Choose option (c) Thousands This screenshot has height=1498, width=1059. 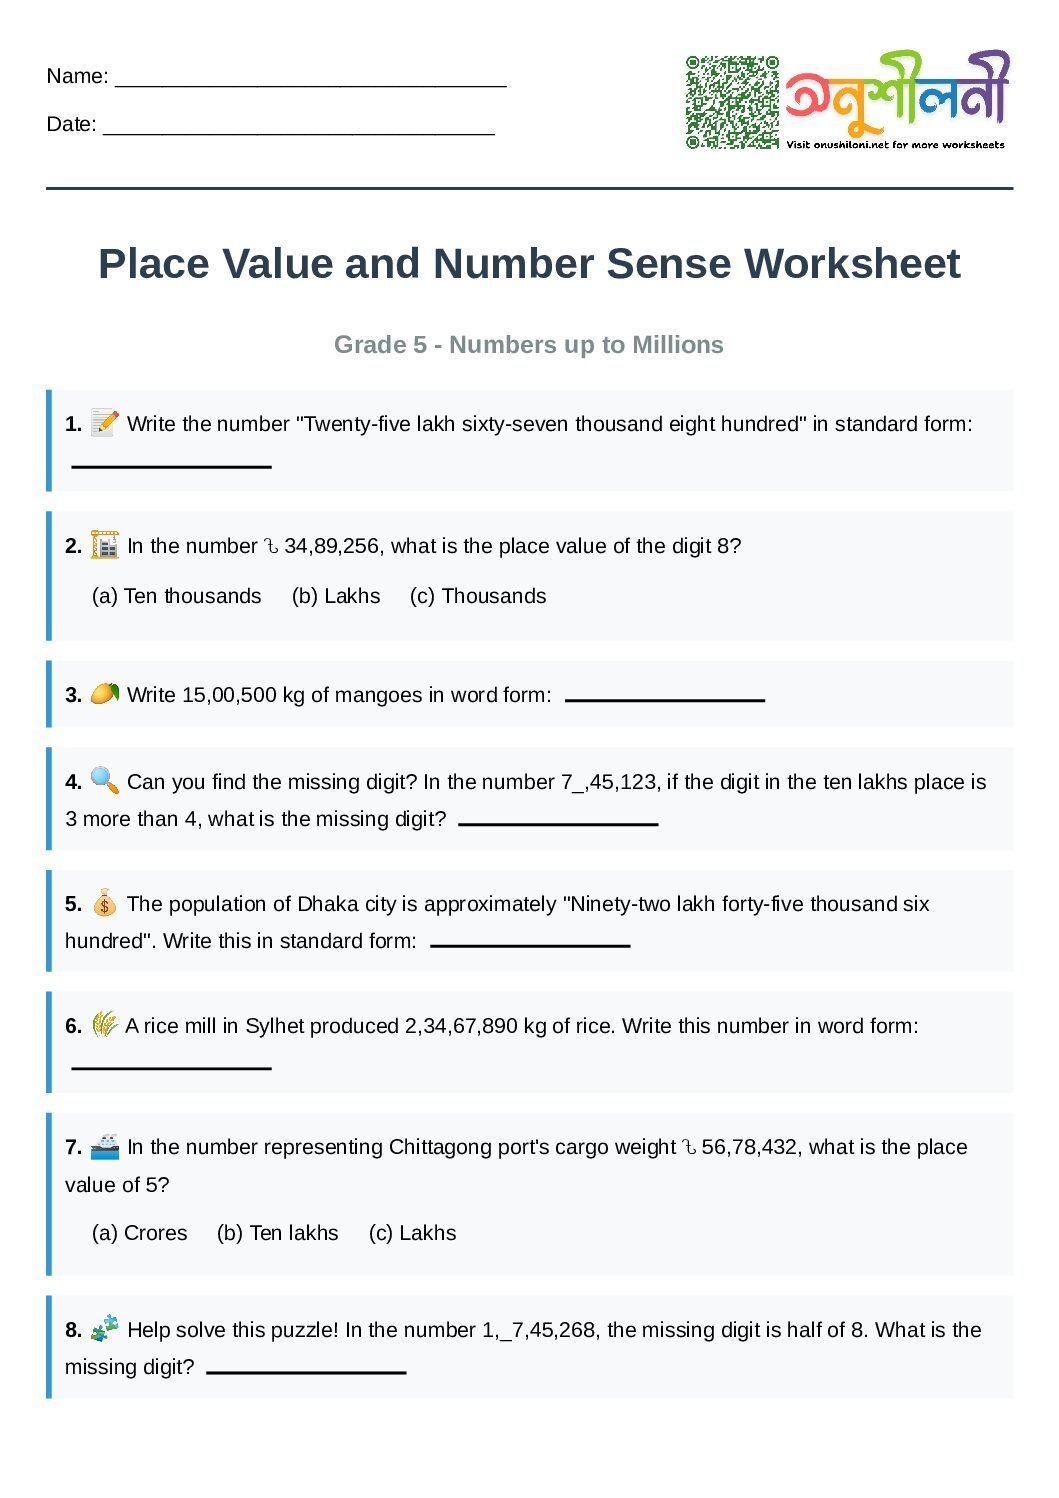(478, 596)
